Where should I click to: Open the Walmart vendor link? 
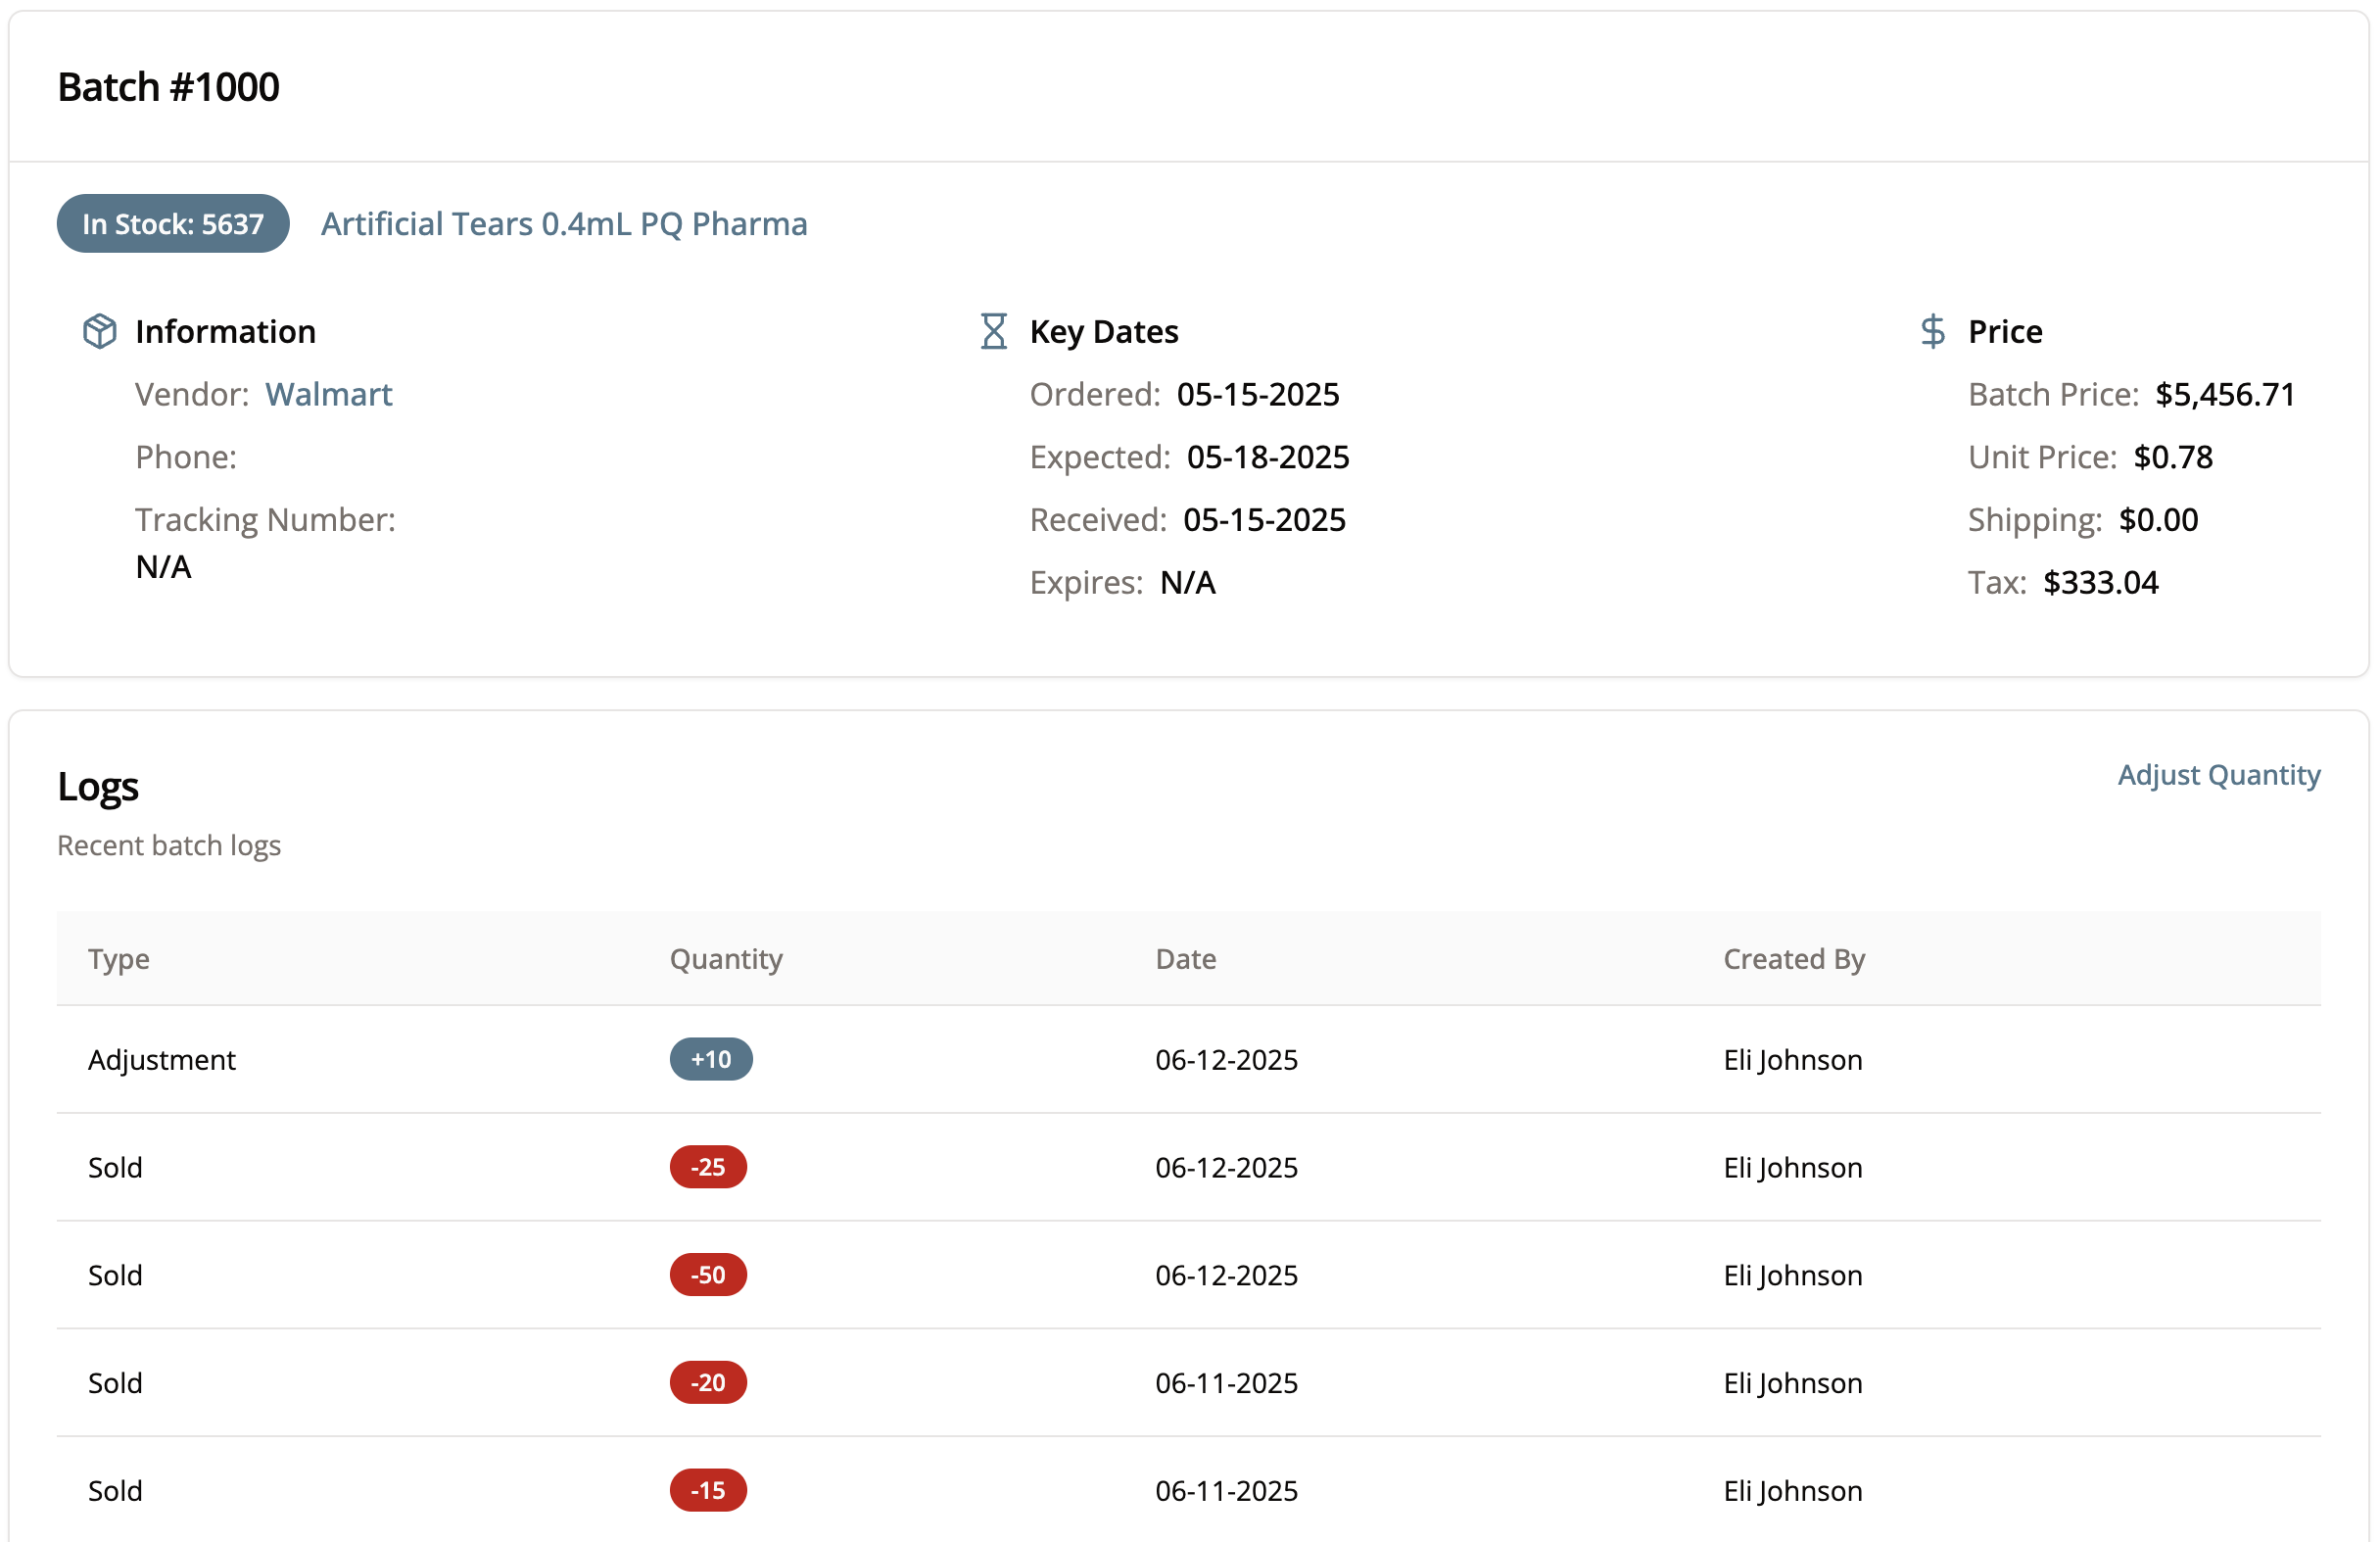point(328,394)
